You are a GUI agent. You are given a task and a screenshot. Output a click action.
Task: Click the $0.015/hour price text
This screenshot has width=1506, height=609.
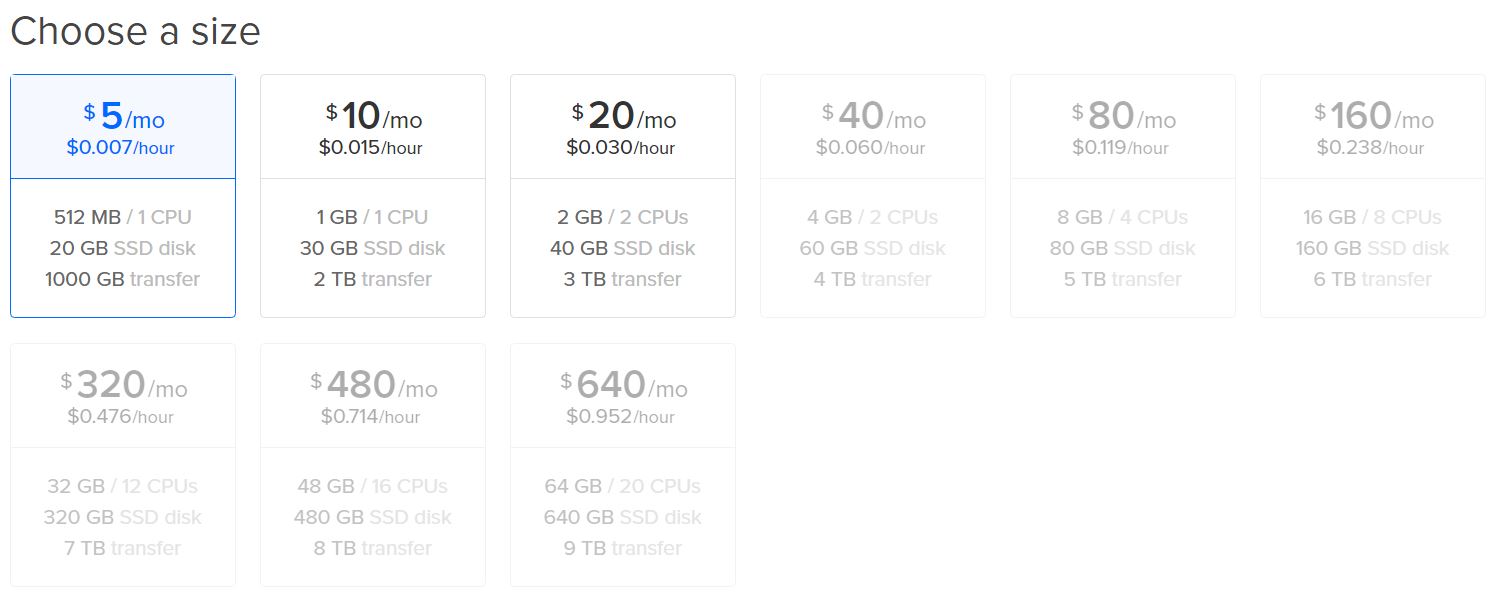click(371, 148)
